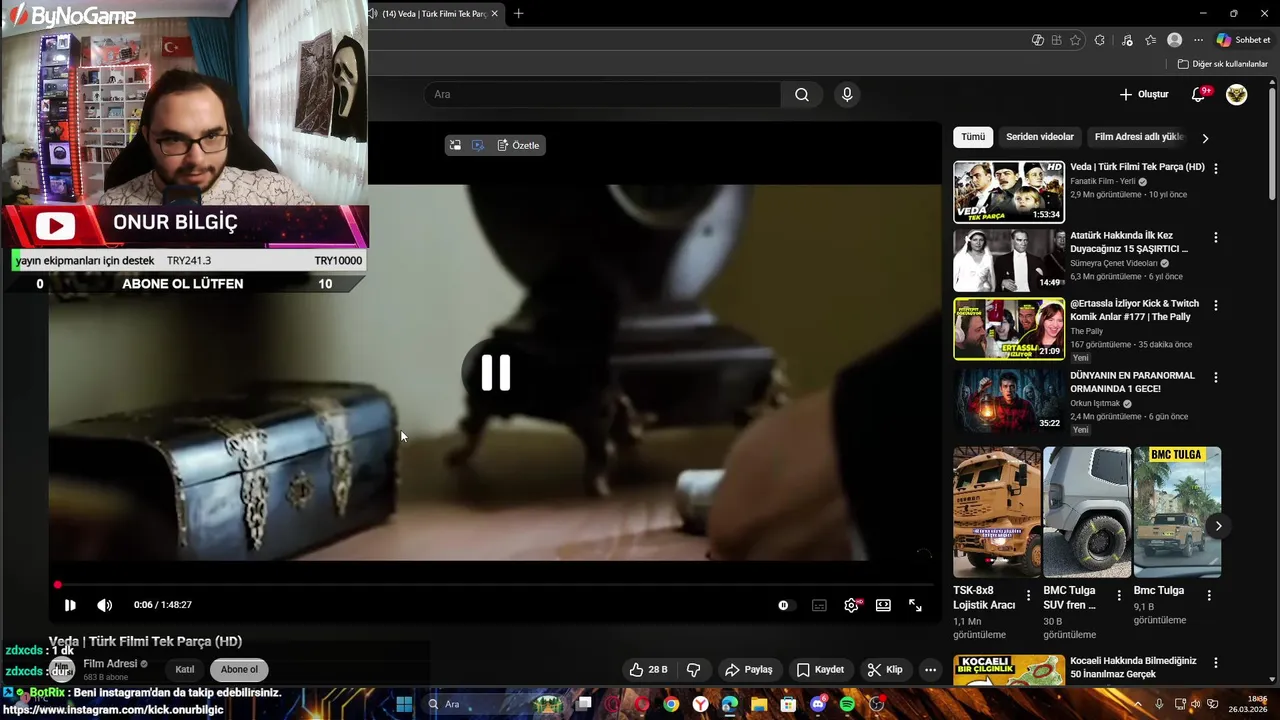Start voice search with microphone icon
Viewport: 1280px width, 720px height.
[x=847, y=94]
